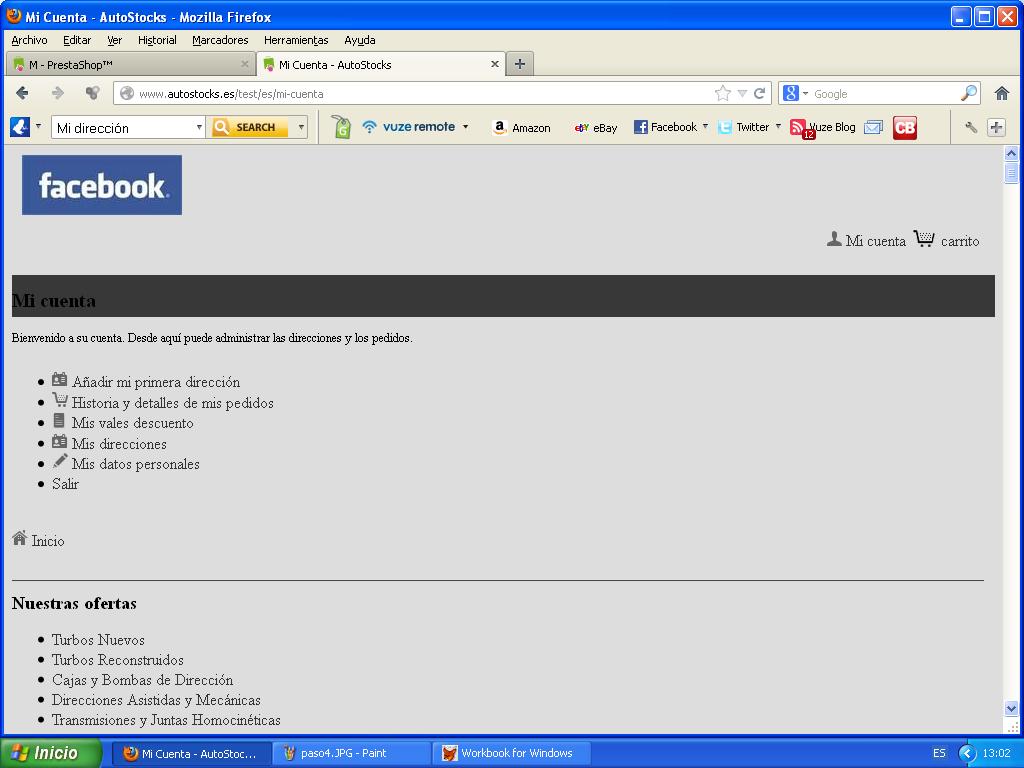The height and width of the screenshot is (768, 1024).
Task: Click the ES language indicator in tray
Action: [939, 753]
